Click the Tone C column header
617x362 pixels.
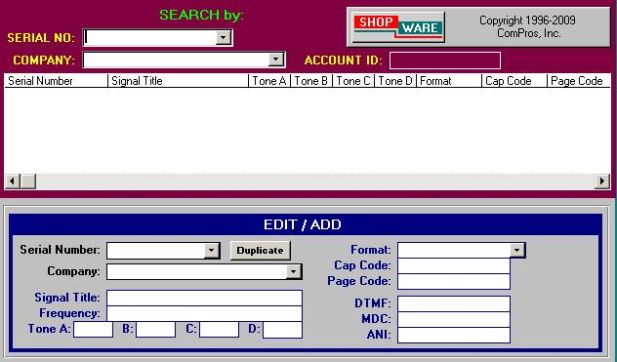(353, 81)
